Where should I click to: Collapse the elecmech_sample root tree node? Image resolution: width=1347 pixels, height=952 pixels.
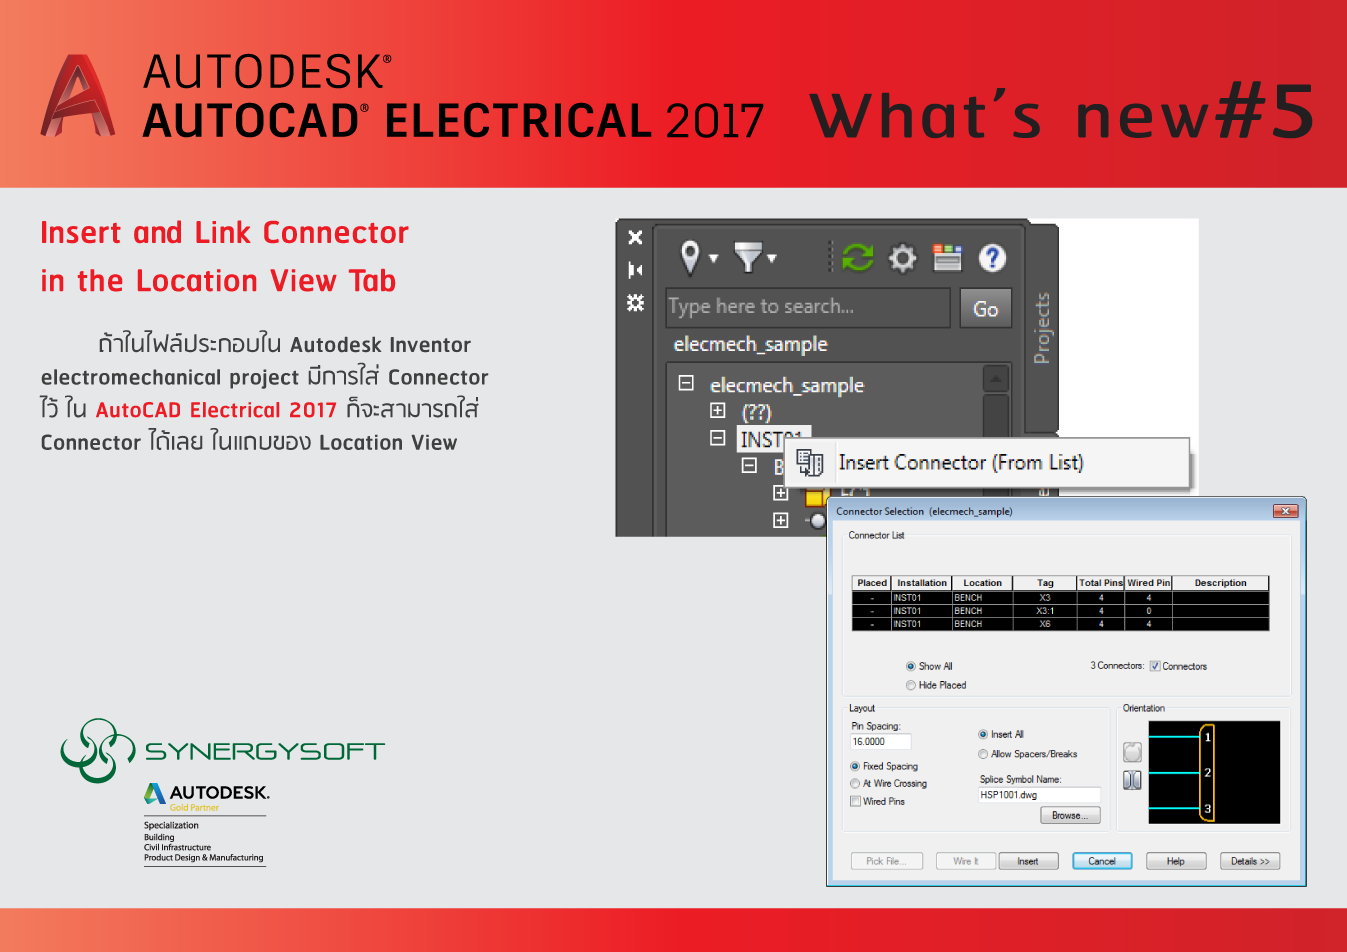pyautogui.click(x=686, y=383)
